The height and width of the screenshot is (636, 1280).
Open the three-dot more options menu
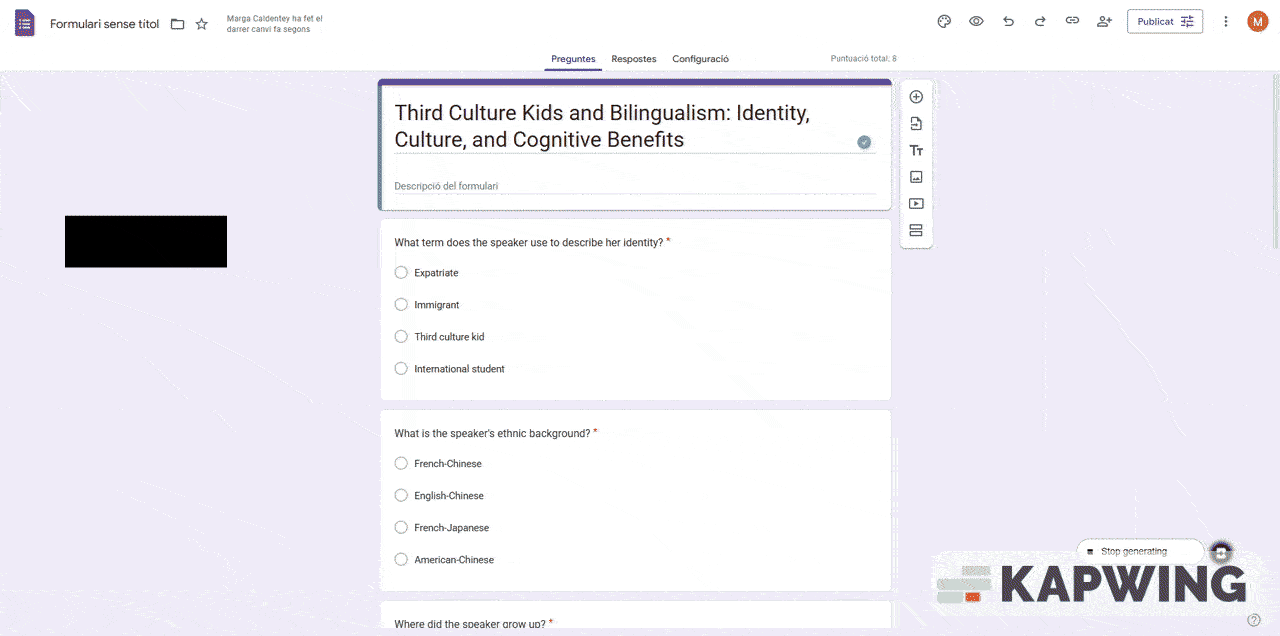click(x=1226, y=21)
